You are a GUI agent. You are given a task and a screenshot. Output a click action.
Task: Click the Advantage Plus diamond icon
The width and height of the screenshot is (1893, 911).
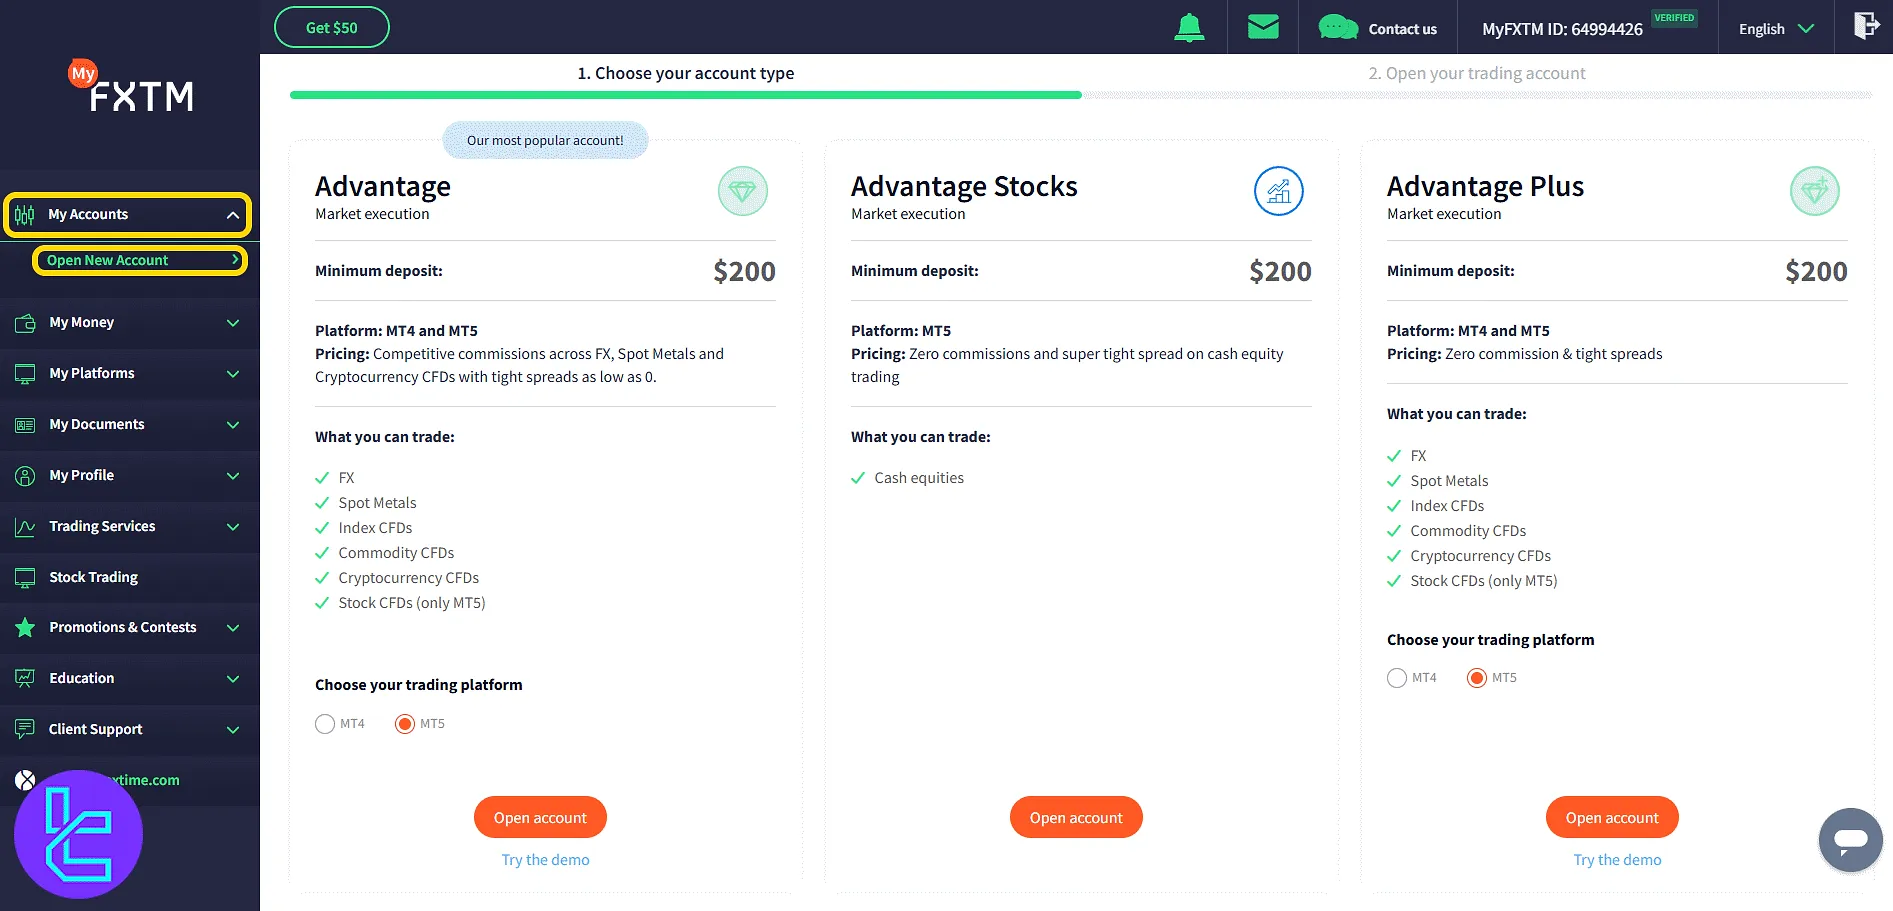1814,191
